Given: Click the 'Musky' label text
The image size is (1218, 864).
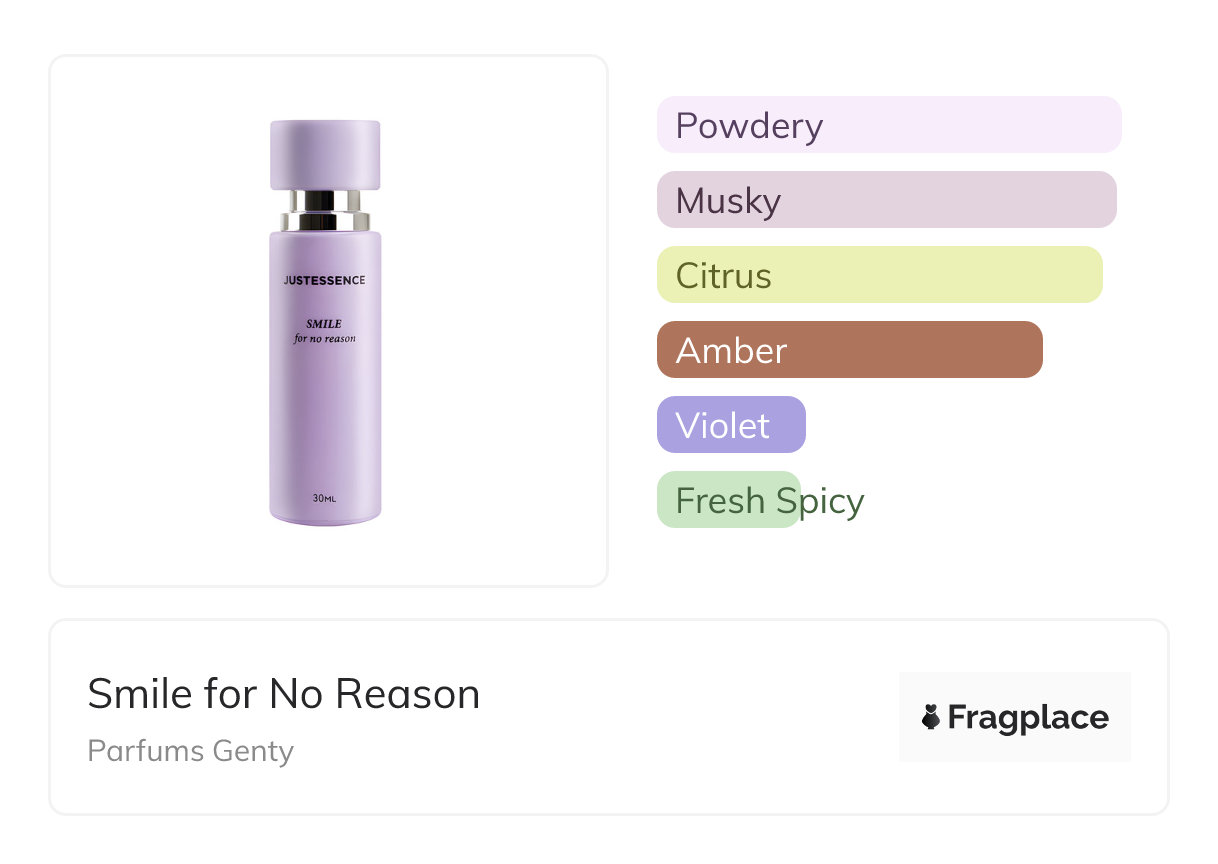Looking at the screenshot, I should click(x=728, y=200).
